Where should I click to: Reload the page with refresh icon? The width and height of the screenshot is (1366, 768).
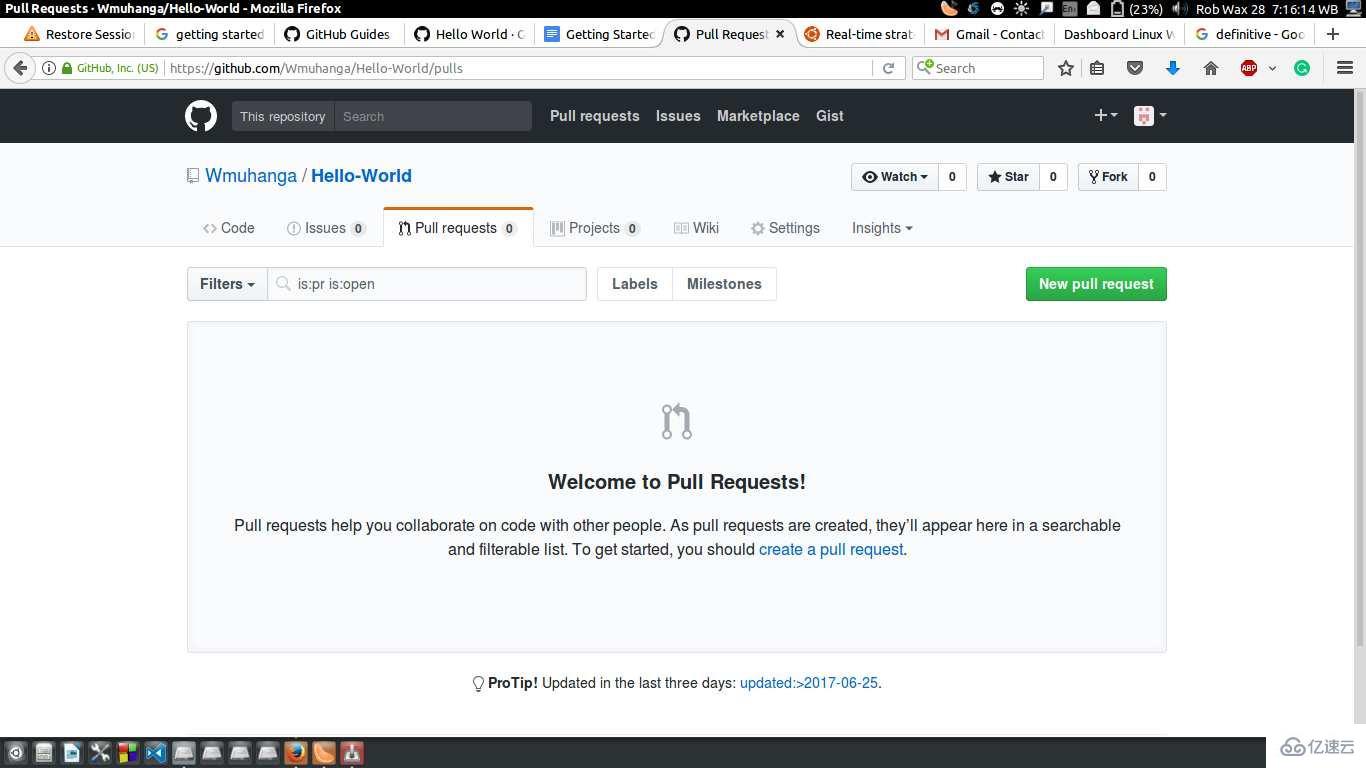888,68
